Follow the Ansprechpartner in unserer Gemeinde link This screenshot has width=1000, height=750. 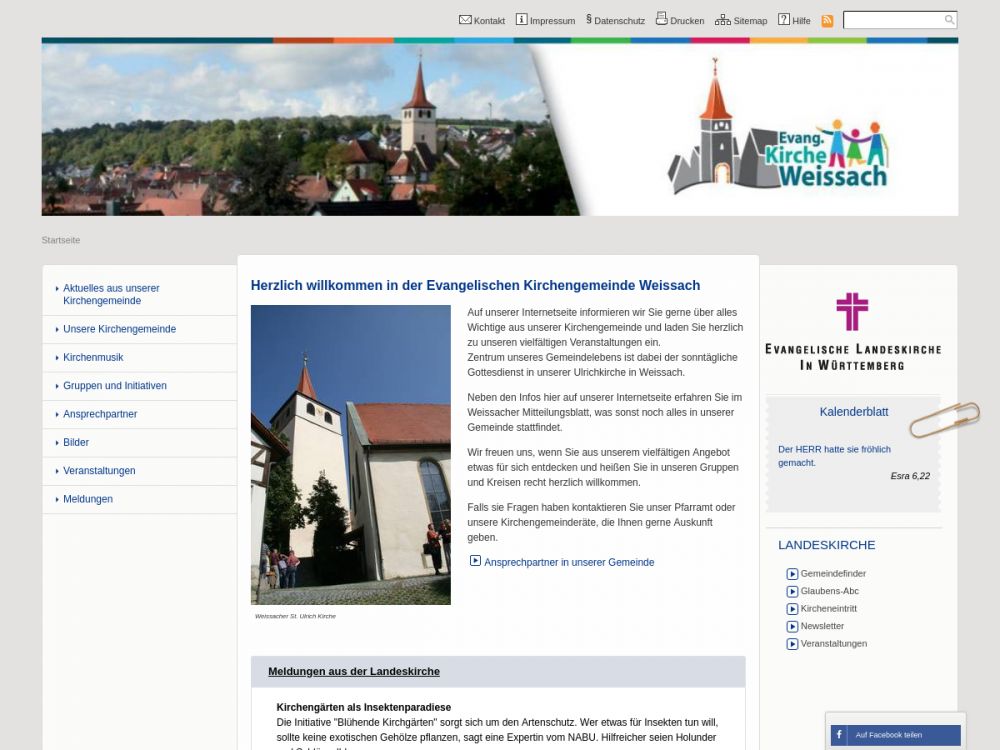(568, 562)
